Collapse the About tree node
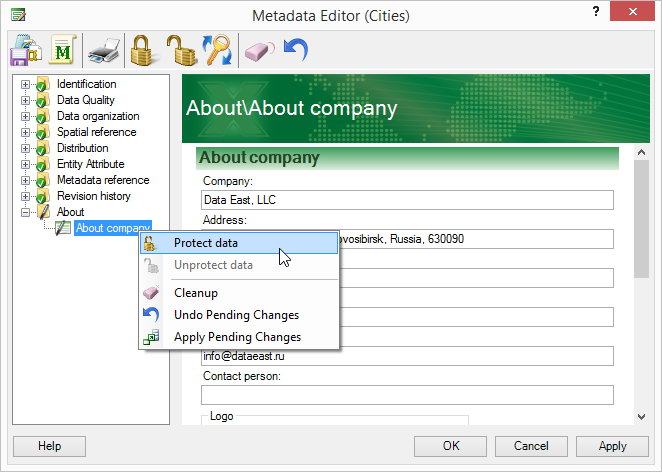This screenshot has height=472, width=662. pos(25,212)
